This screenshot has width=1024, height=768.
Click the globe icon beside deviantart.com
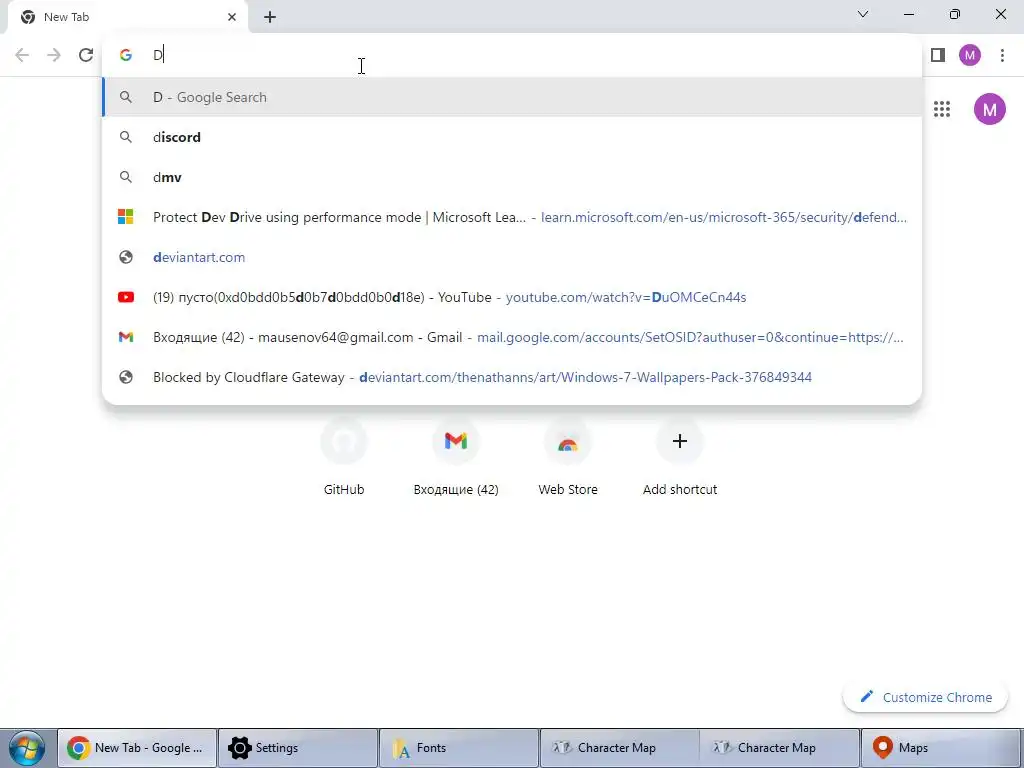pos(125,257)
